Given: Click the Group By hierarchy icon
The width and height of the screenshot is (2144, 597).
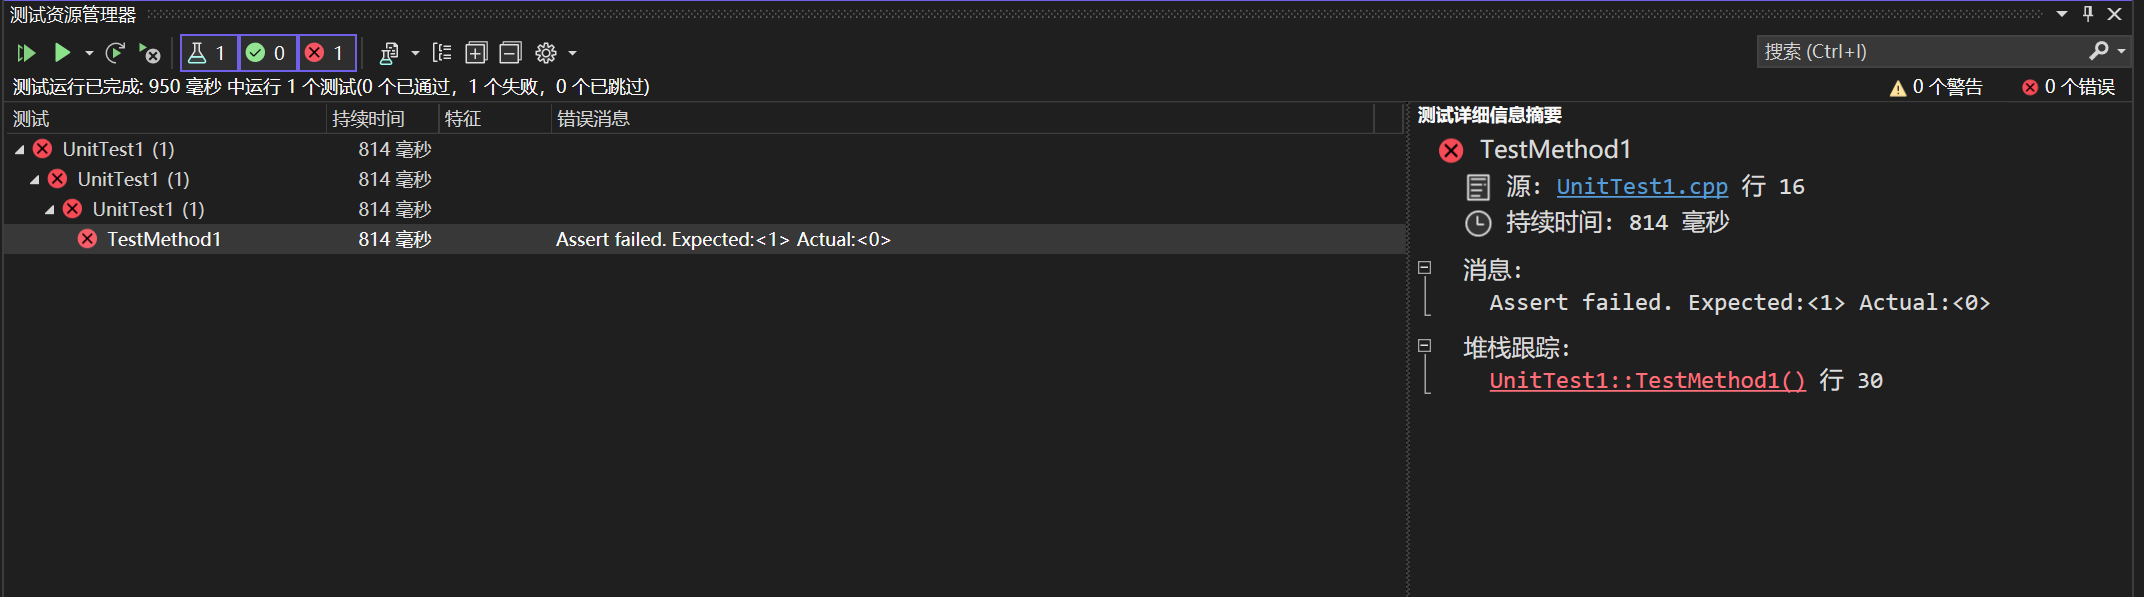Looking at the screenshot, I should pos(442,53).
